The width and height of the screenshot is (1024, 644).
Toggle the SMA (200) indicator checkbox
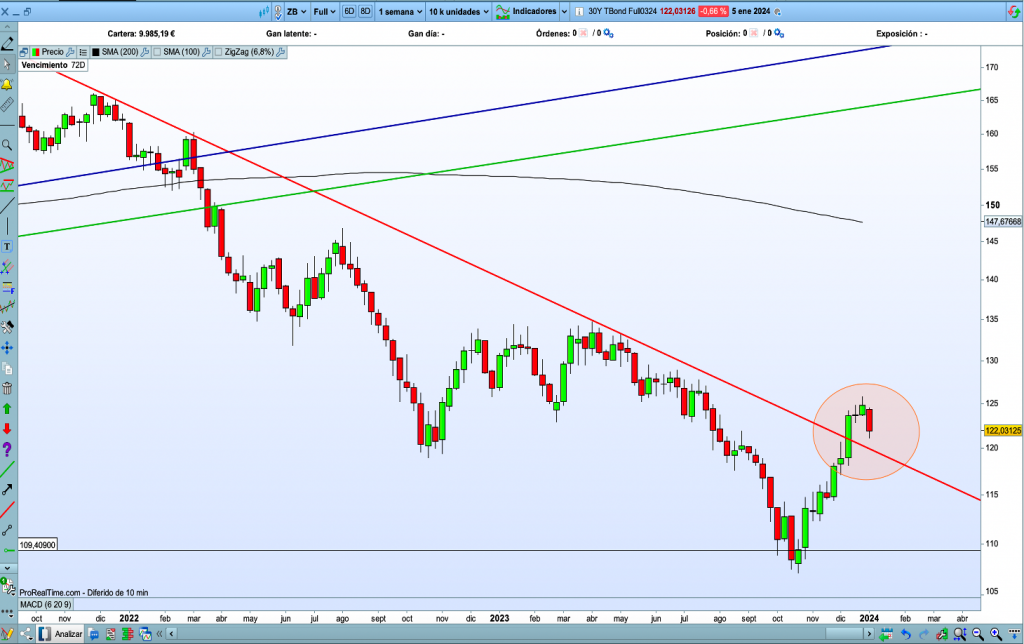tap(96, 51)
